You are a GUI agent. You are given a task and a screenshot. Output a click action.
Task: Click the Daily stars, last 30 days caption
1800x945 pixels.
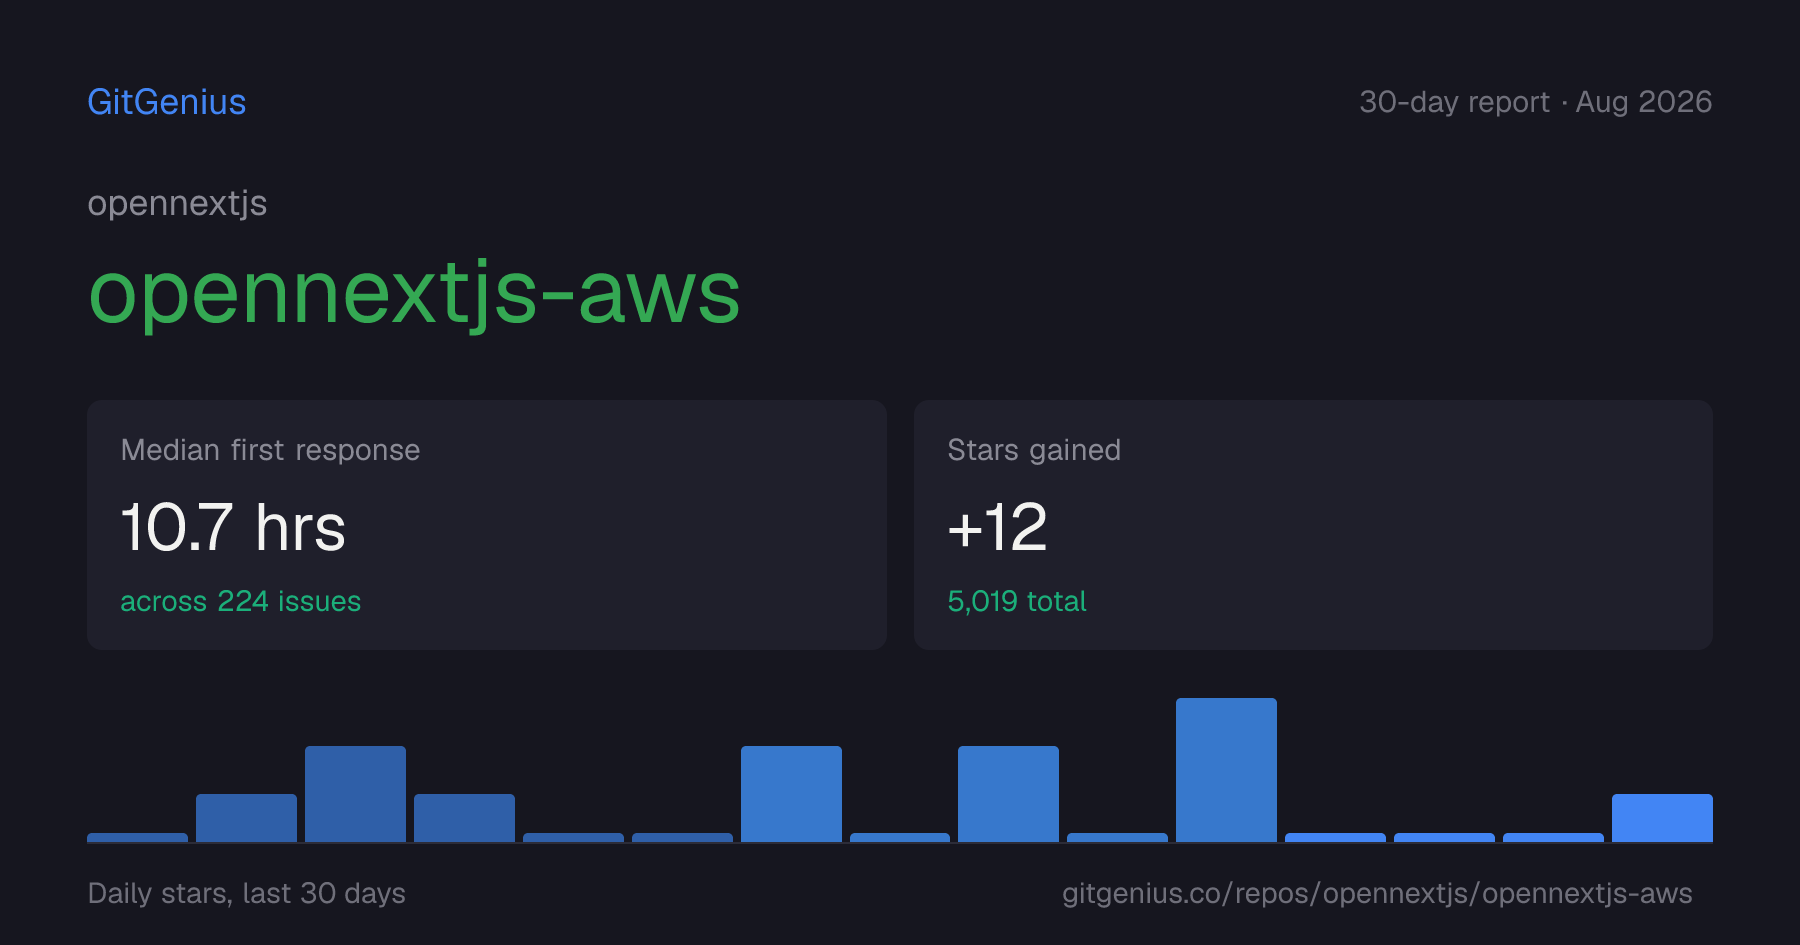click(247, 893)
